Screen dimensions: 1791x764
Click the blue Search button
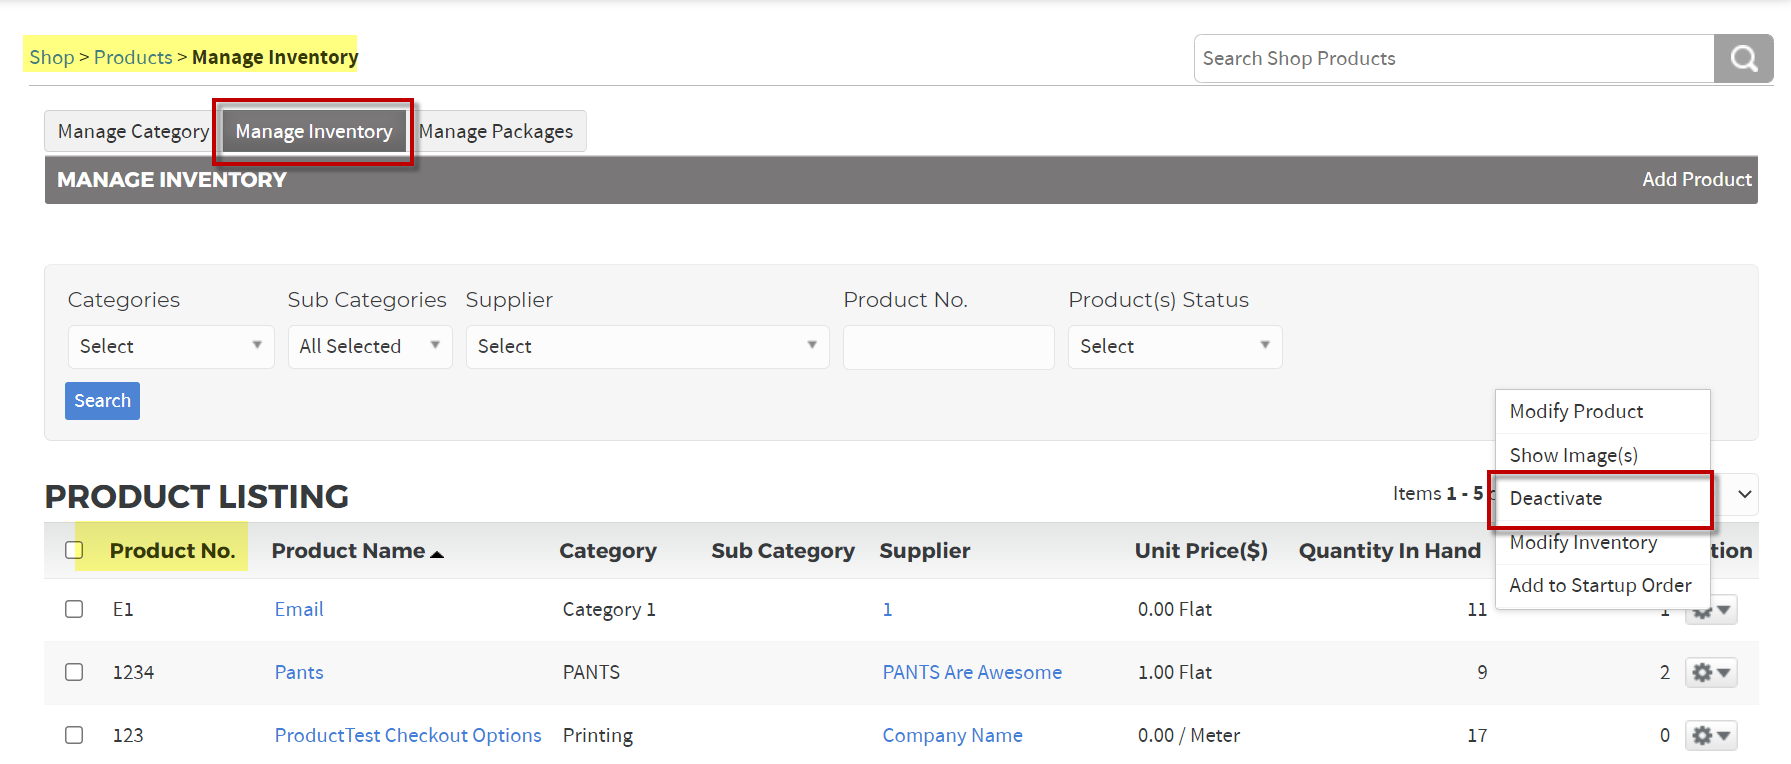pos(102,401)
